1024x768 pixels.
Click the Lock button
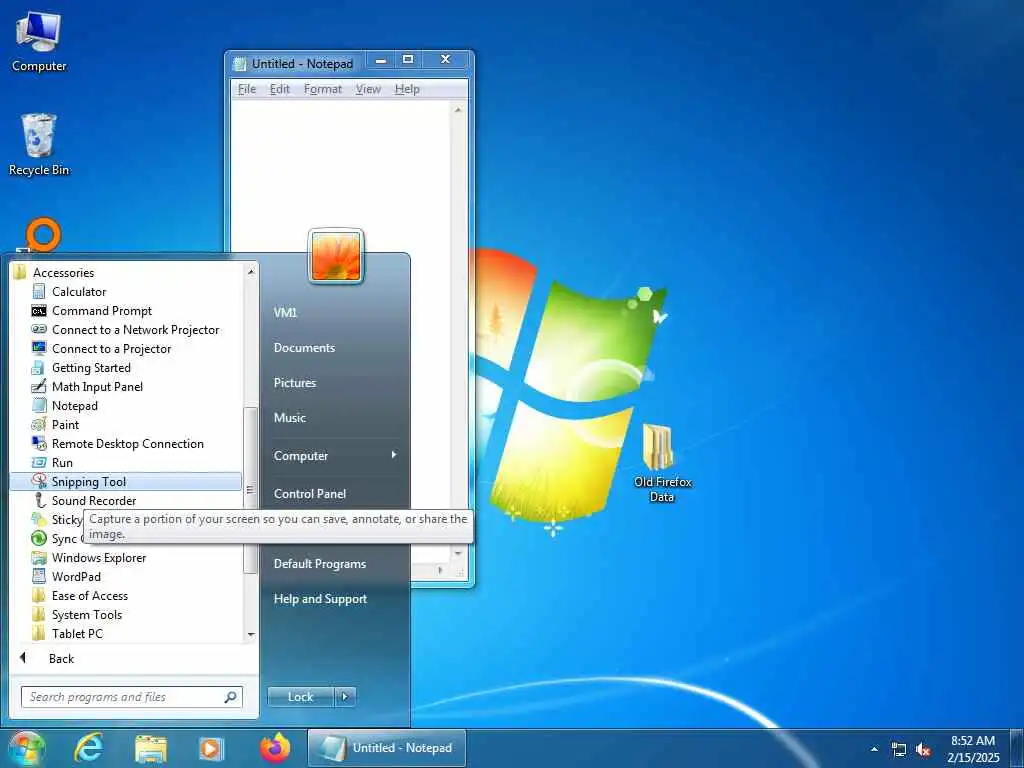point(300,697)
